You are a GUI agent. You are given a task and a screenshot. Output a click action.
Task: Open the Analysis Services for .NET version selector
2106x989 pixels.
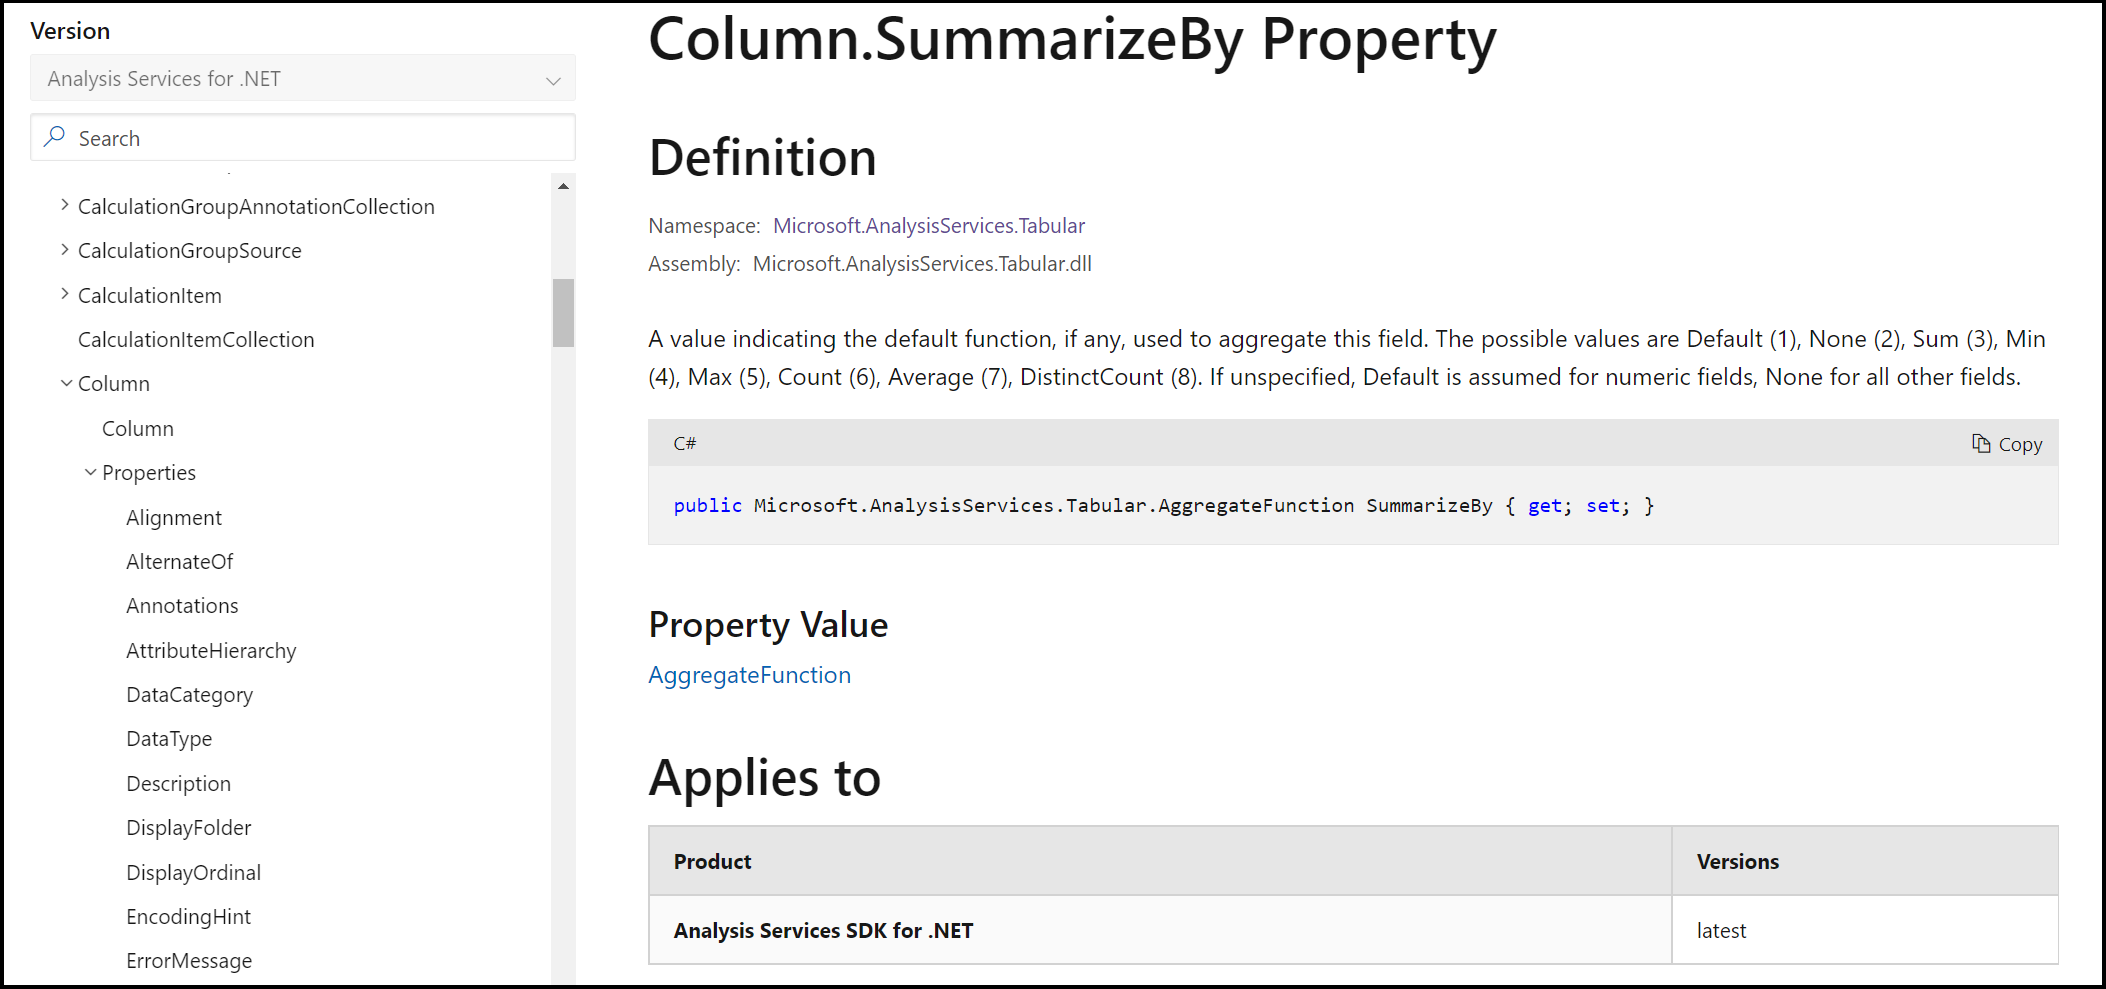point(302,78)
